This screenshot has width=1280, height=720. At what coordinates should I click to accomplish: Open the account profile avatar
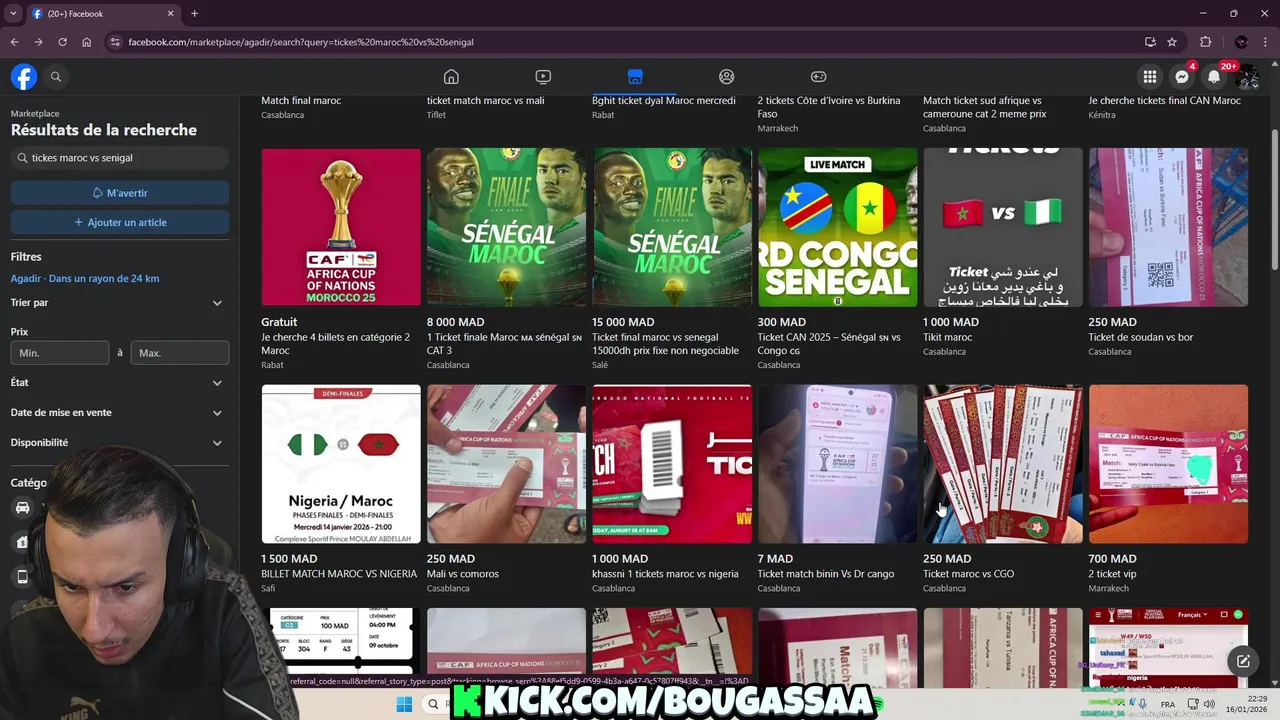[x=1246, y=77]
